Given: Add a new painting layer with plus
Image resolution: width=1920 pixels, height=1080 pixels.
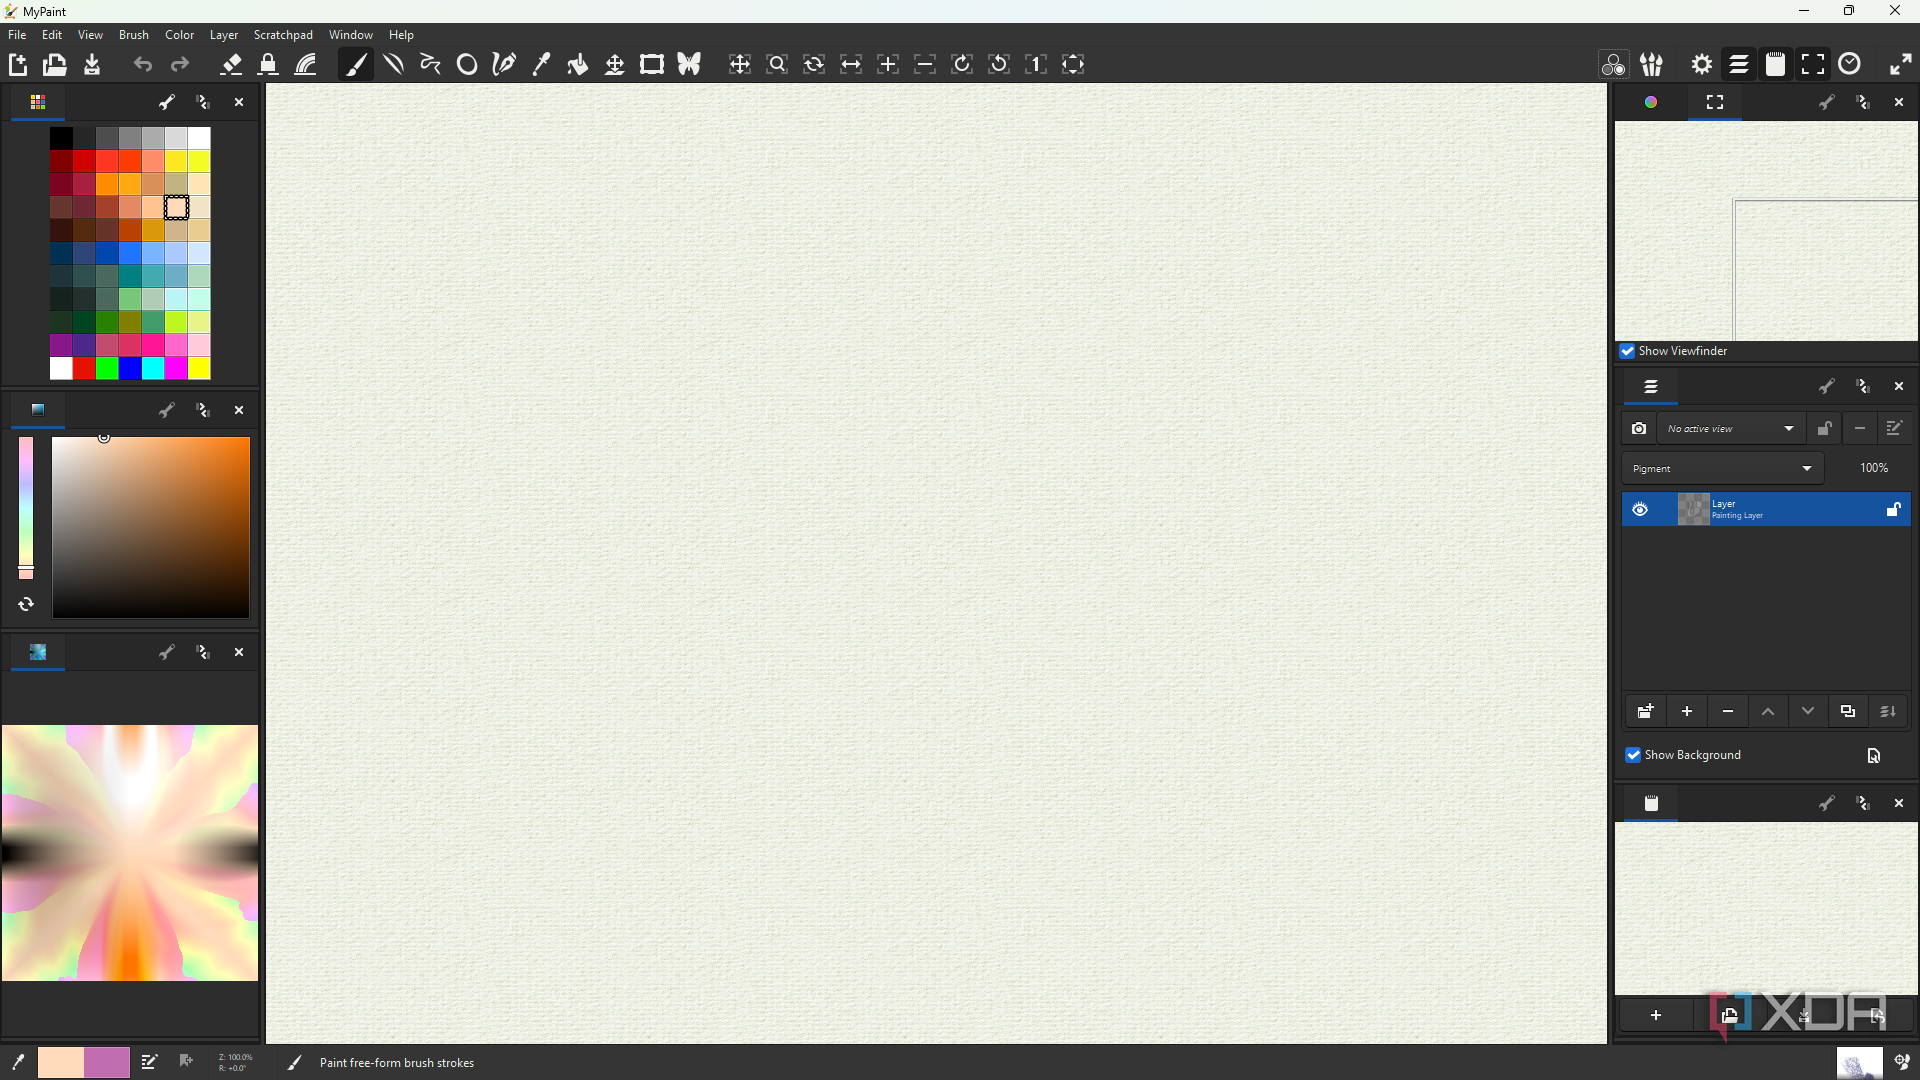Looking at the screenshot, I should (x=1687, y=712).
